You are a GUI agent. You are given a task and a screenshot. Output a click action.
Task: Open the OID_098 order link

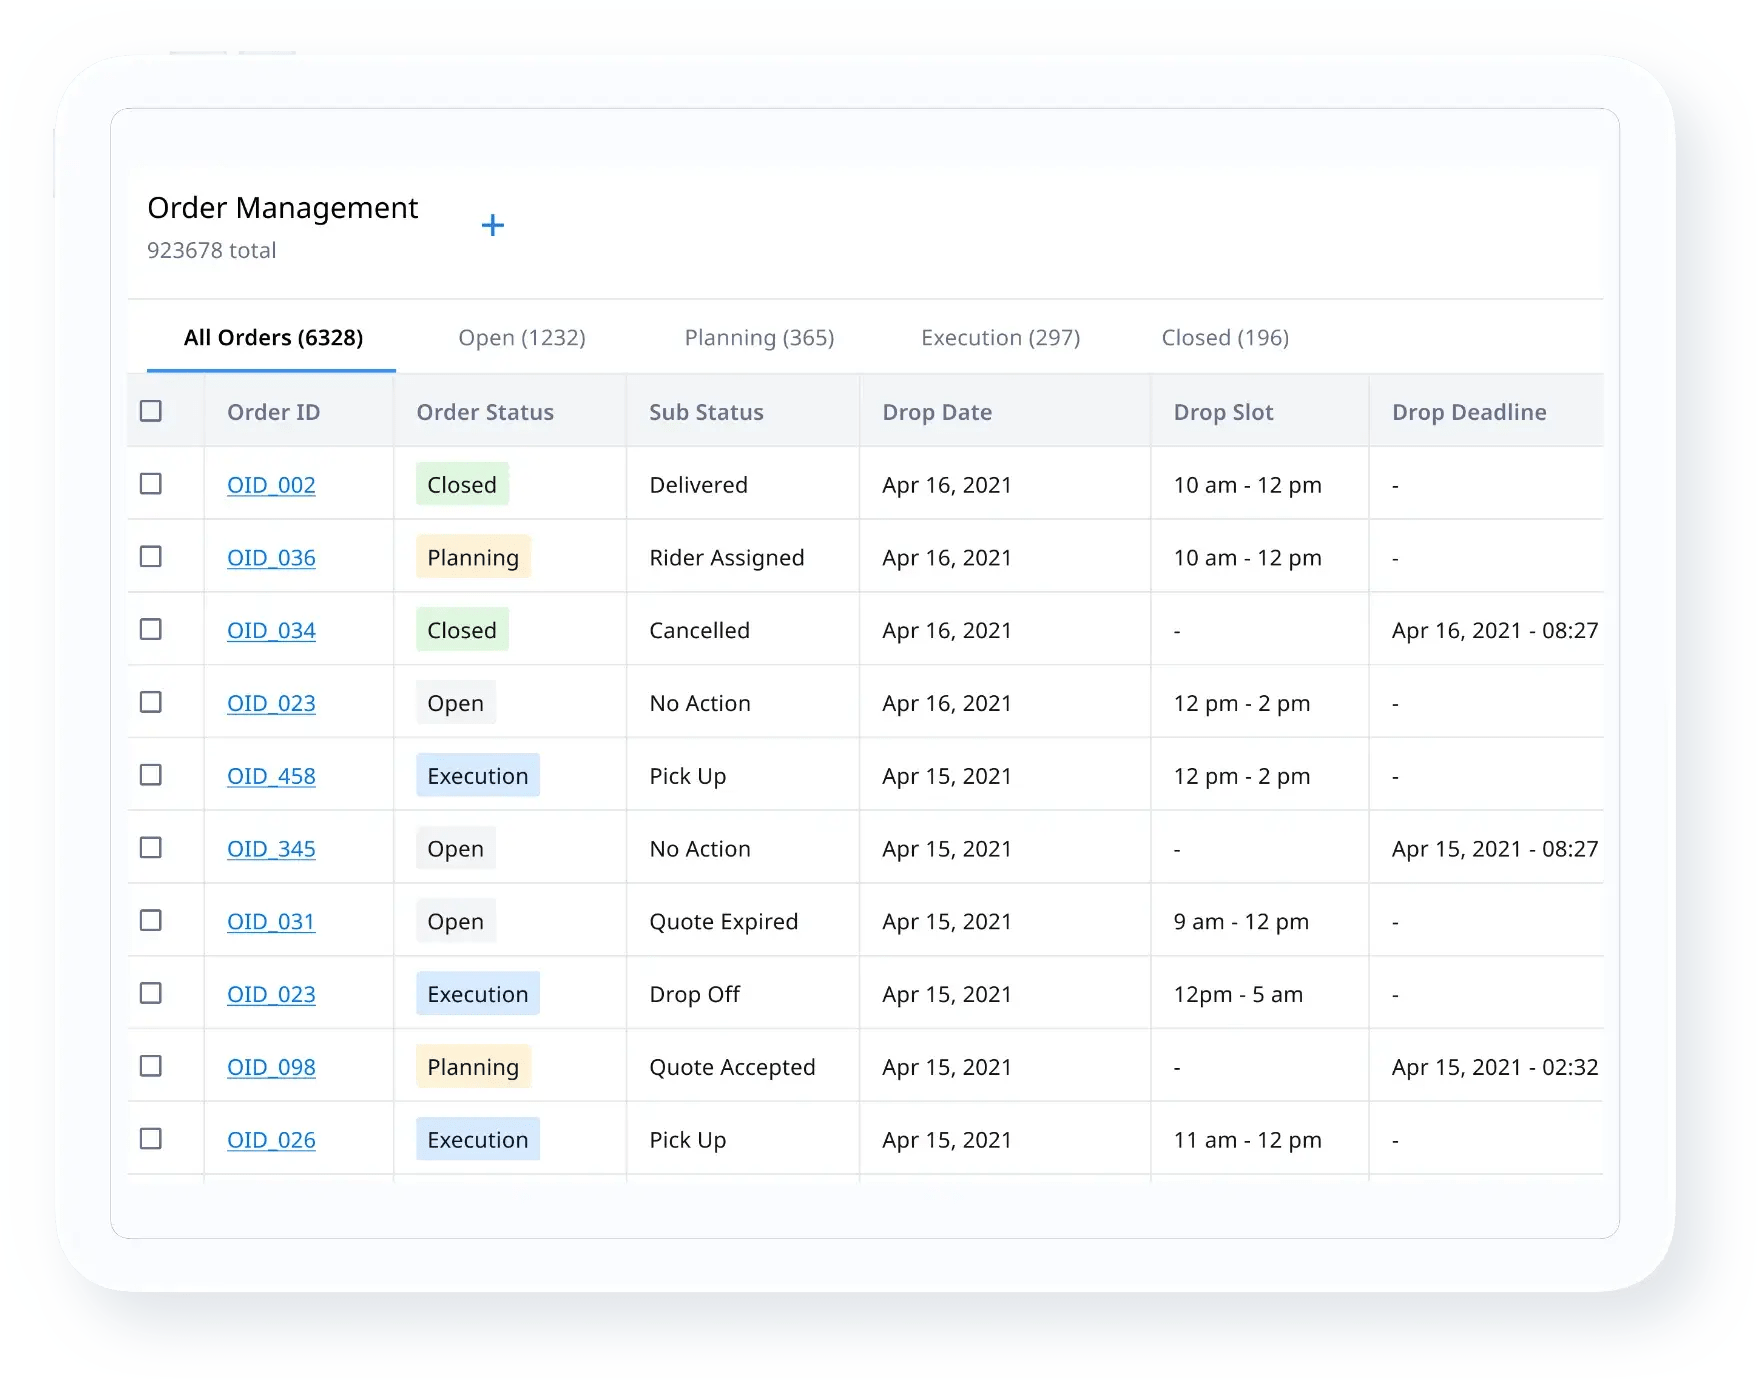[271, 1066]
